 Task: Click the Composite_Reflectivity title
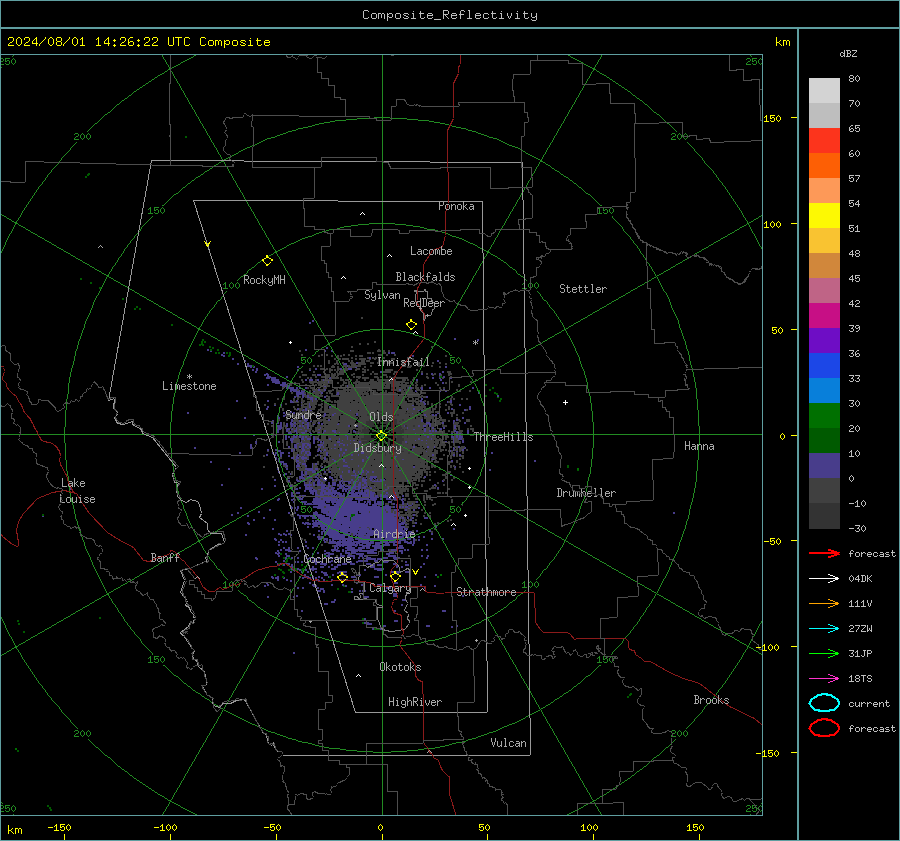coord(450,15)
